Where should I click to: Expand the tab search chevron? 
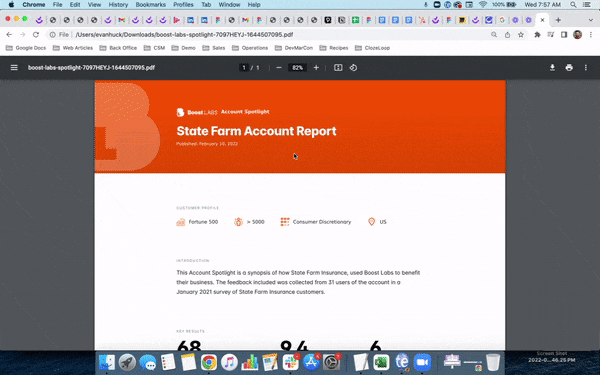(591, 20)
